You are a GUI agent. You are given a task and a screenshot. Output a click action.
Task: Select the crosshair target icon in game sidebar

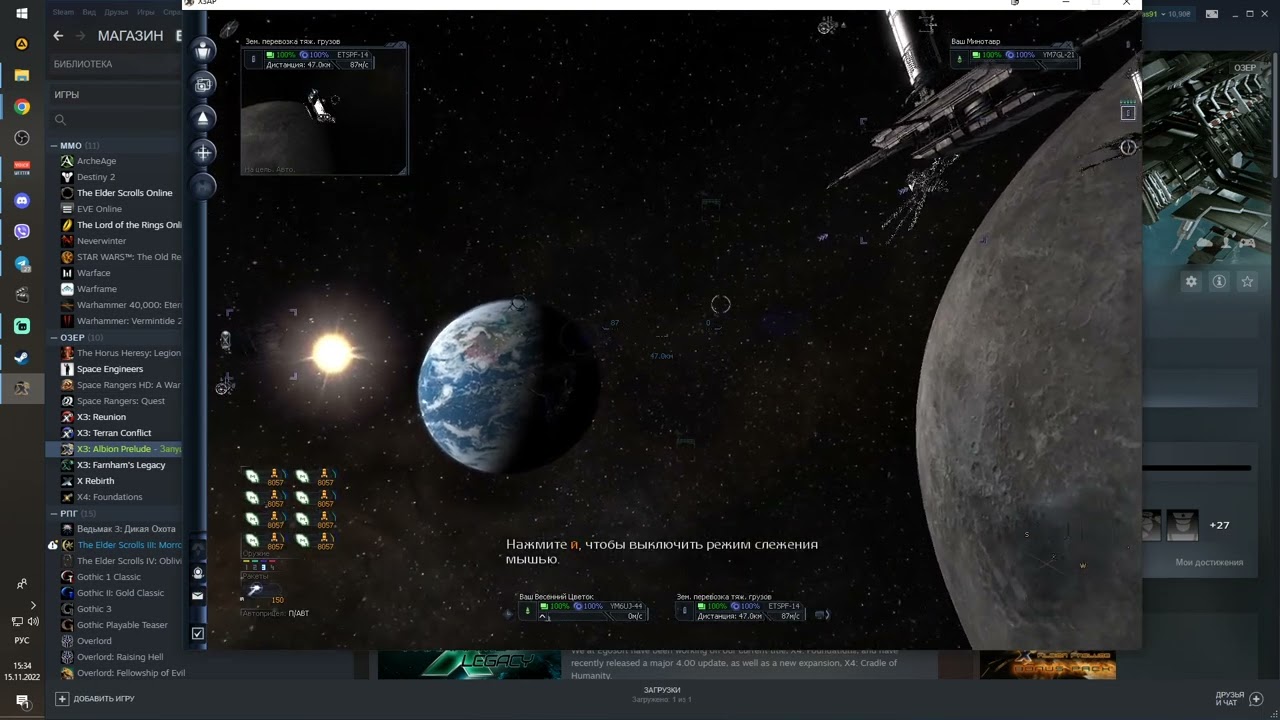[x=203, y=152]
